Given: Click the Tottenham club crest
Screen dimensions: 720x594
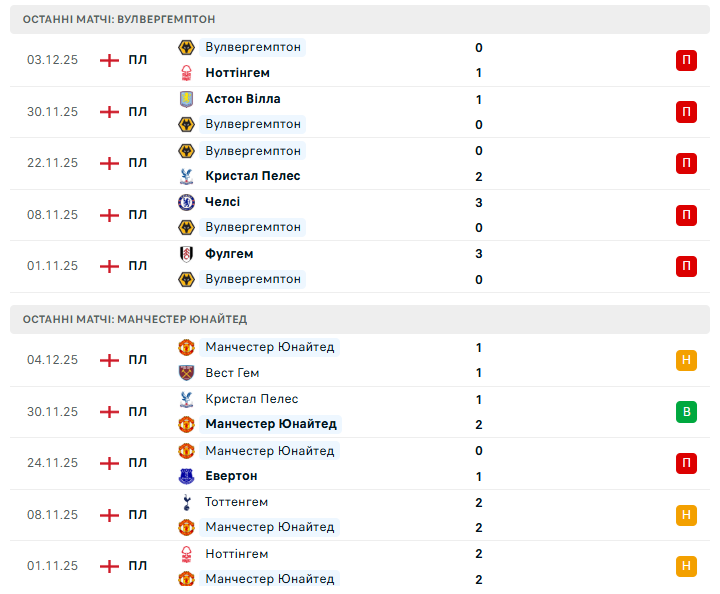Looking at the screenshot, I should coord(186,502).
